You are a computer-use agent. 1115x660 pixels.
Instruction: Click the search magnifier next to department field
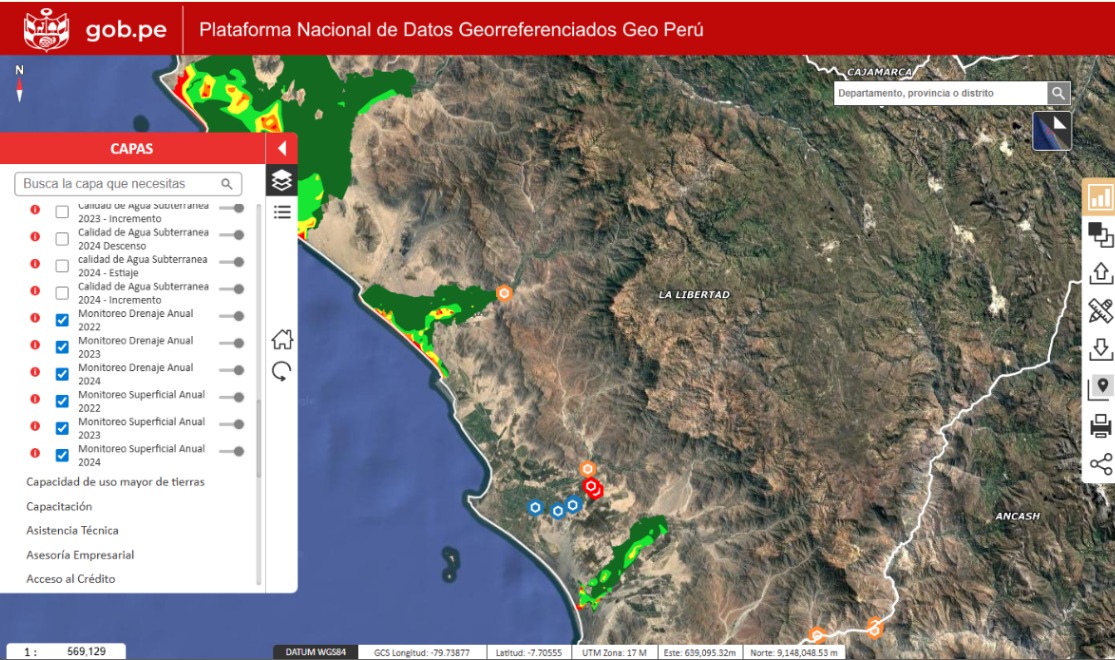click(x=1057, y=91)
